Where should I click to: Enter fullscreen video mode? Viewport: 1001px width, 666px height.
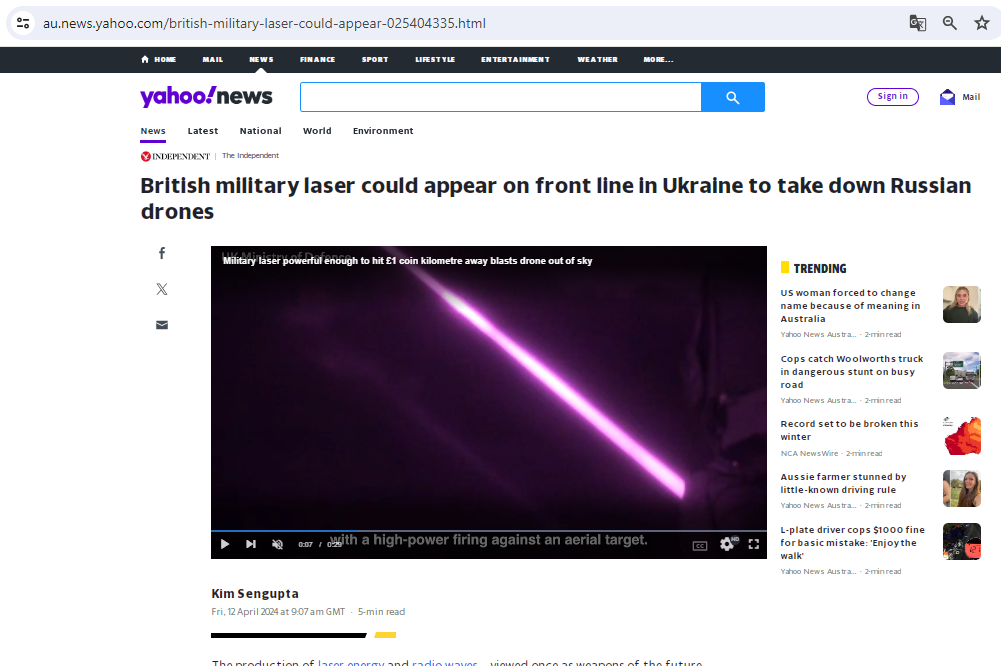[754, 544]
